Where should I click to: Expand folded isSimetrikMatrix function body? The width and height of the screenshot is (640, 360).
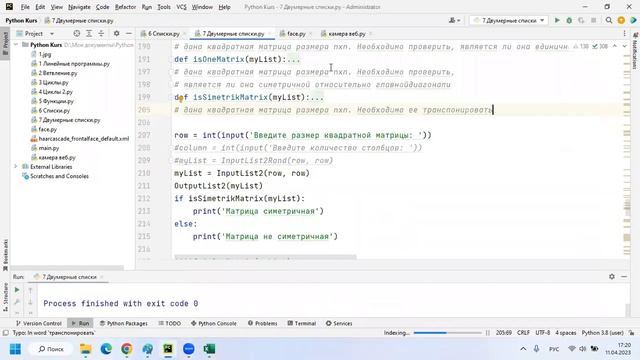[x=317, y=98]
